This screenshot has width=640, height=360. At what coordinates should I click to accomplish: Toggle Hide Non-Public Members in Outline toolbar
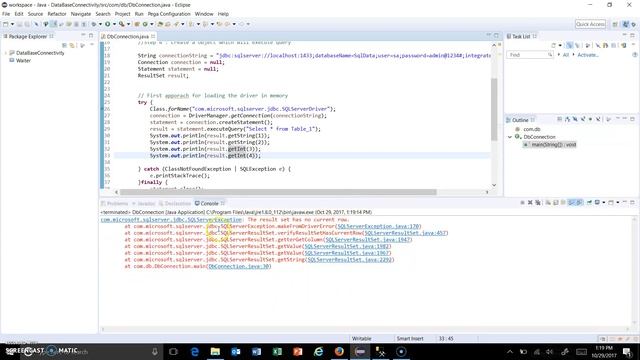591,119
